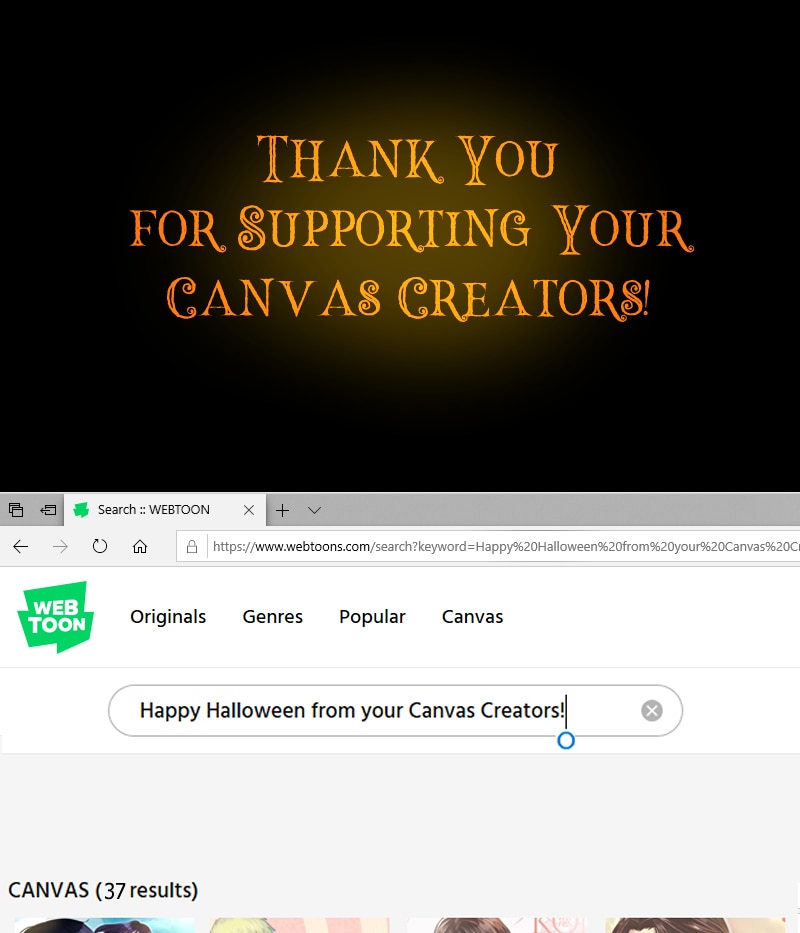
Task: Go to the Canvas section
Action: (472, 617)
